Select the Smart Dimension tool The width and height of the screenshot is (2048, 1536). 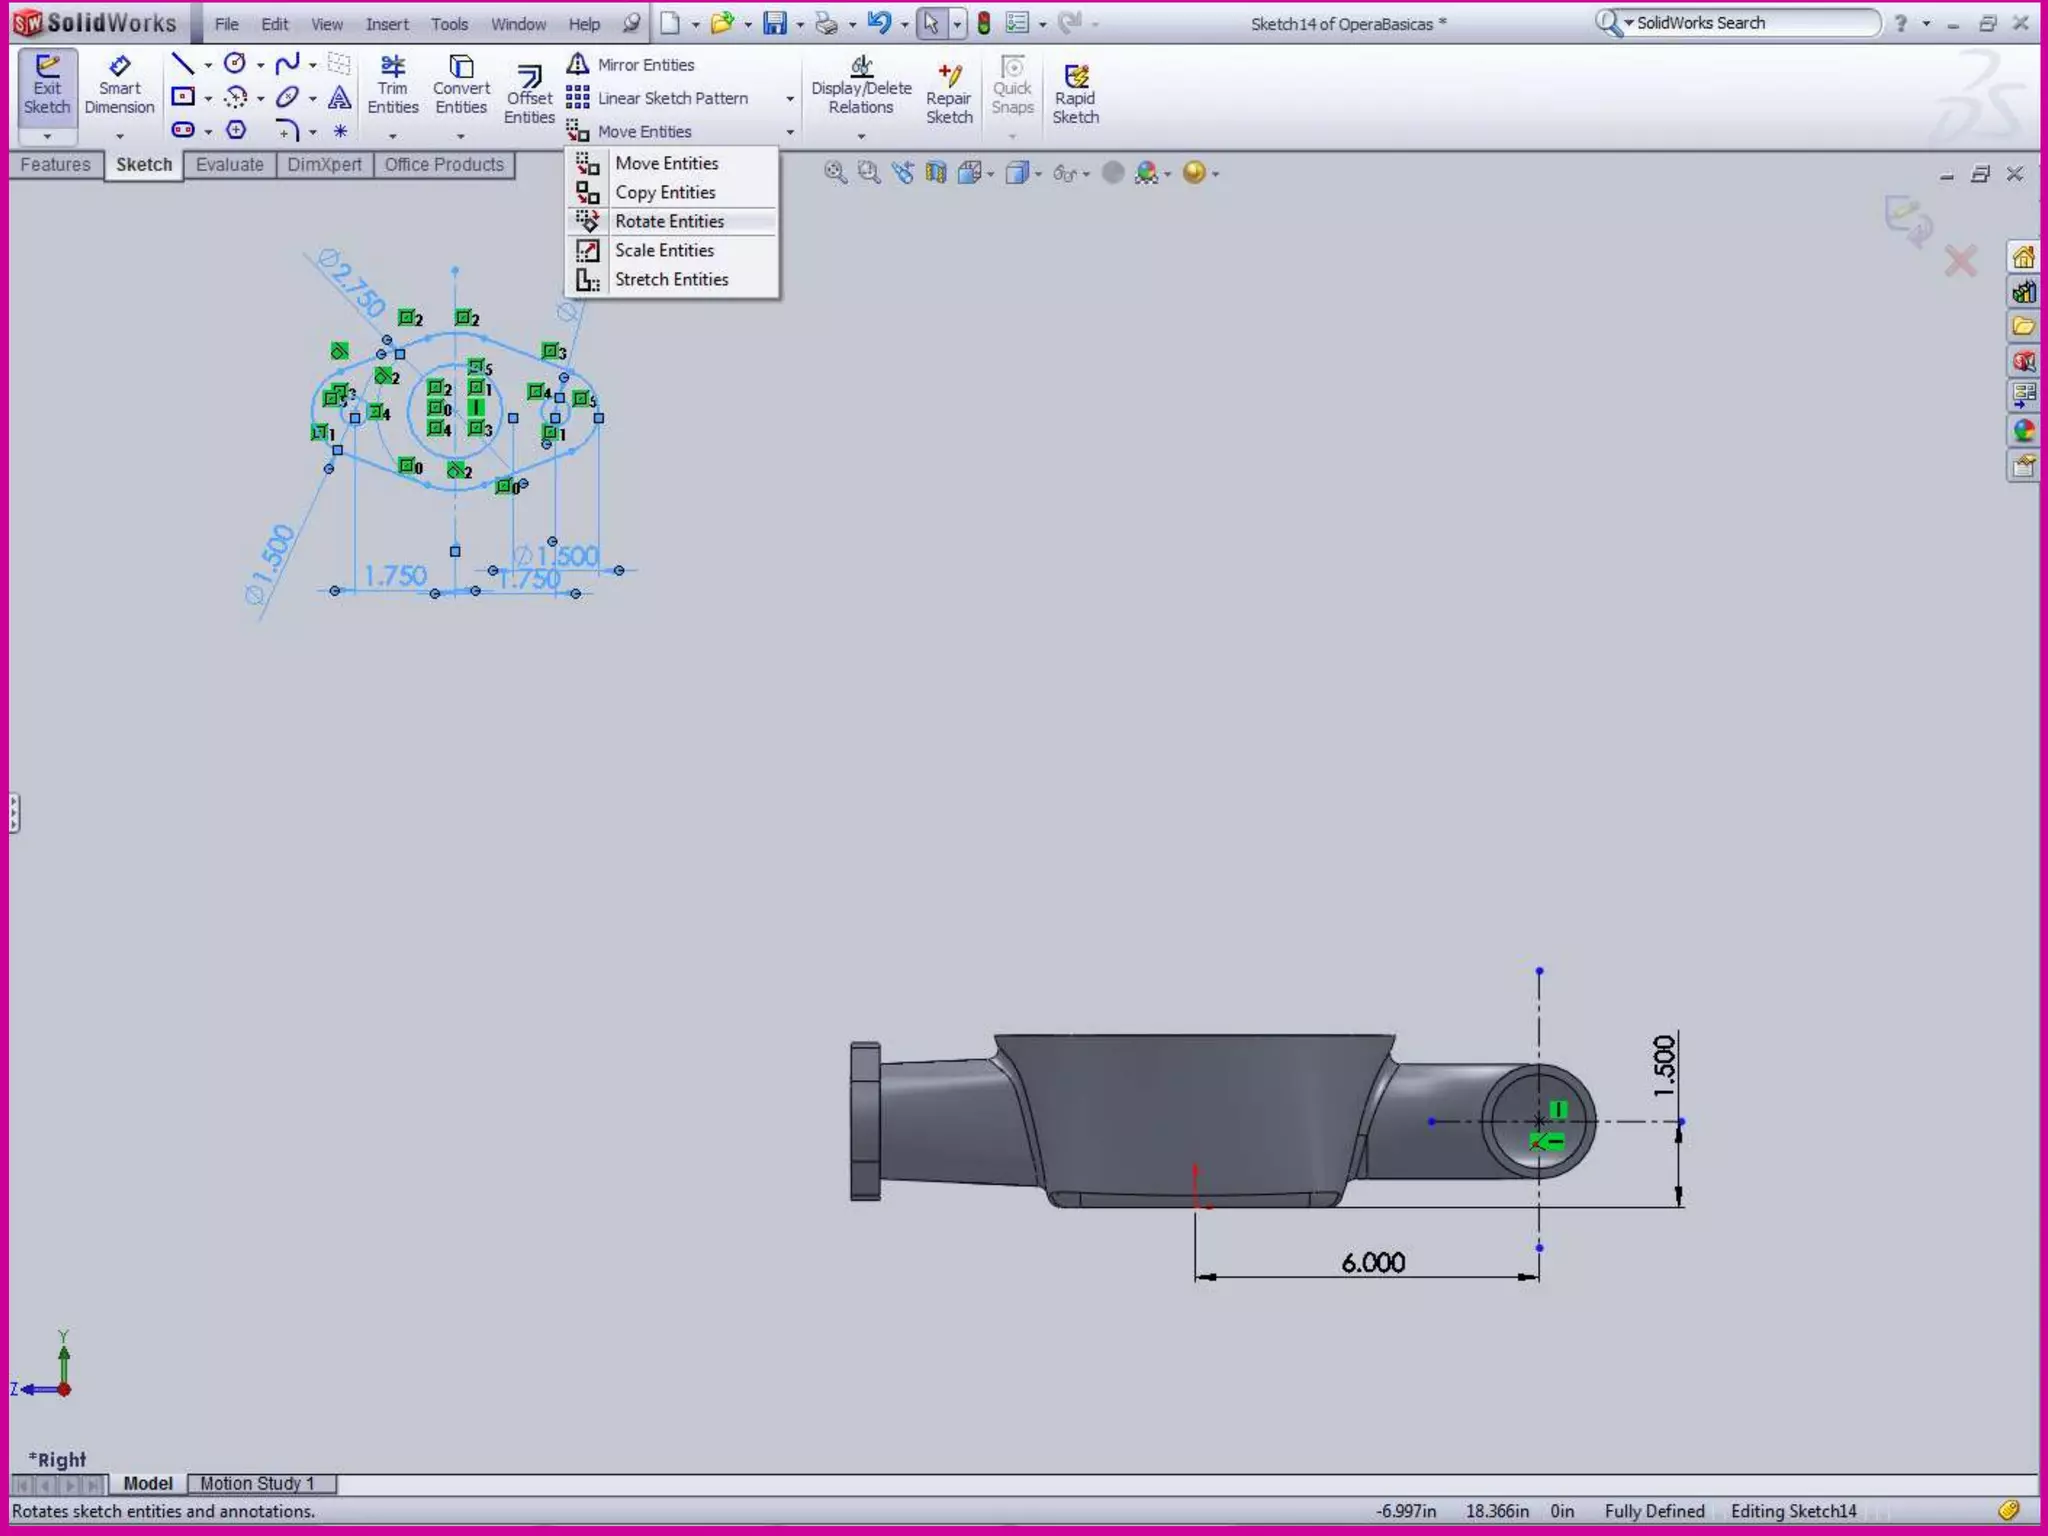click(x=119, y=68)
